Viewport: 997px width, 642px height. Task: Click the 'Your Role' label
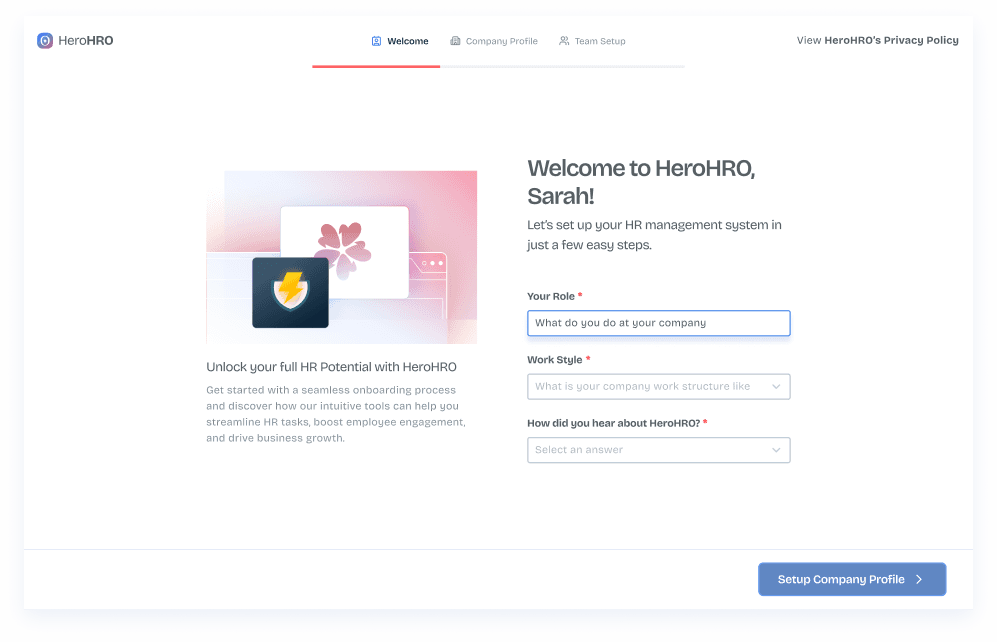pos(551,296)
